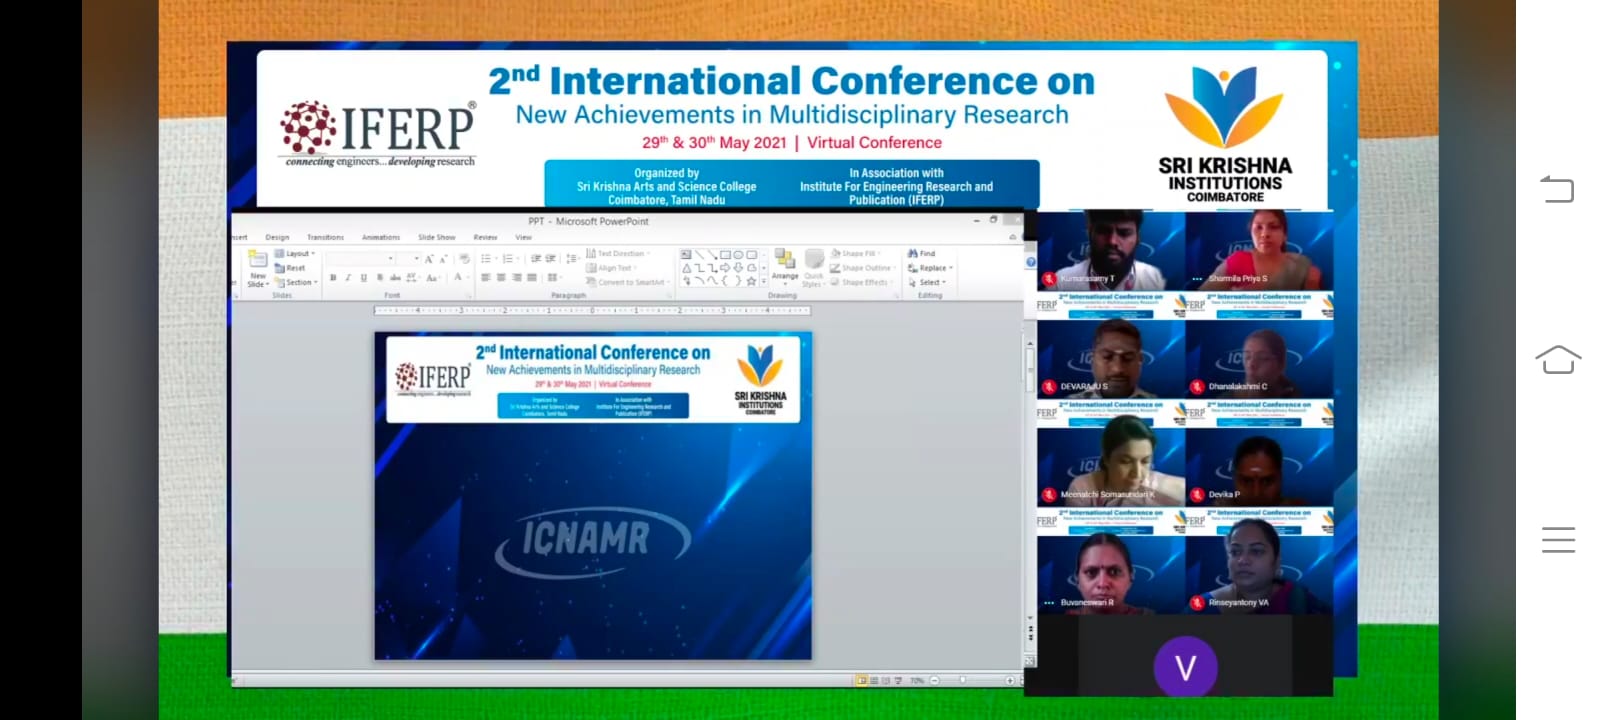Viewport: 1600px width, 720px height.
Task: Click the Reset slide button
Action: (x=290, y=268)
